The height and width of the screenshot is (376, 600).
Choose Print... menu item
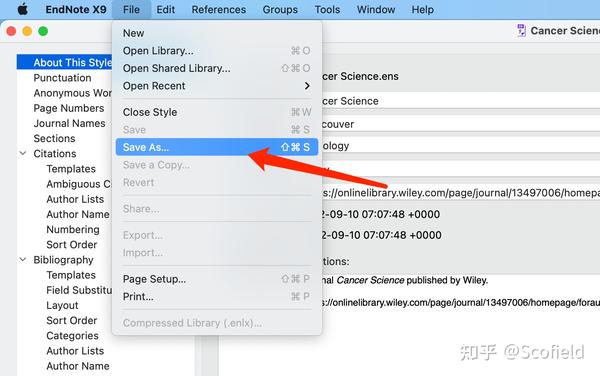click(217, 297)
